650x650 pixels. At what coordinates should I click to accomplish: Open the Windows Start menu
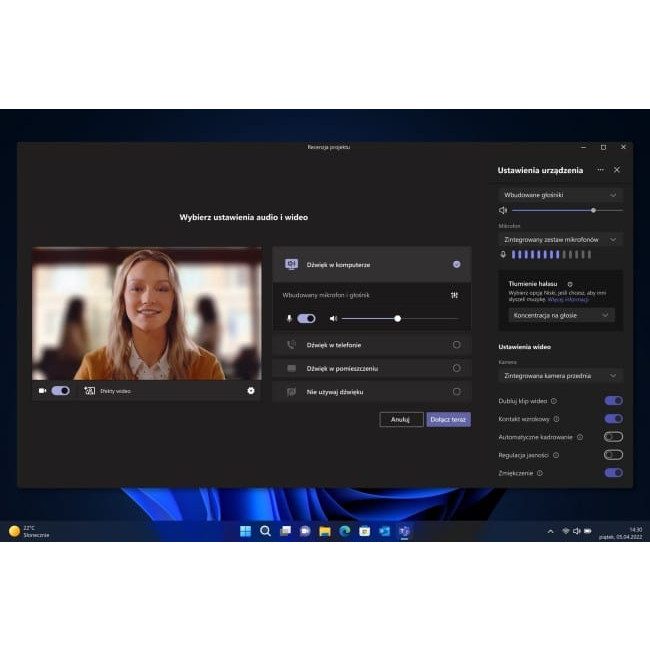click(x=245, y=531)
